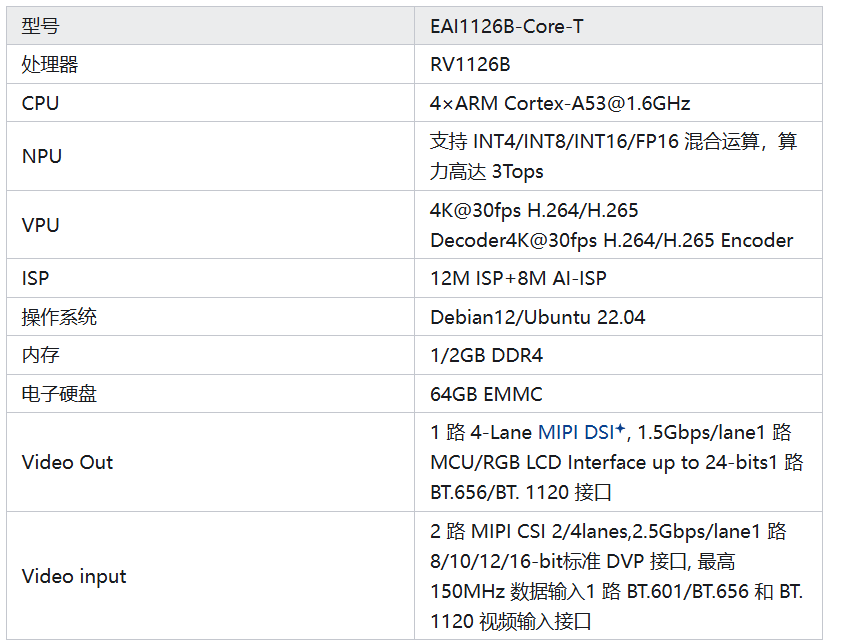Select the NPU row label
The height and width of the screenshot is (640, 846).
point(42,156)
